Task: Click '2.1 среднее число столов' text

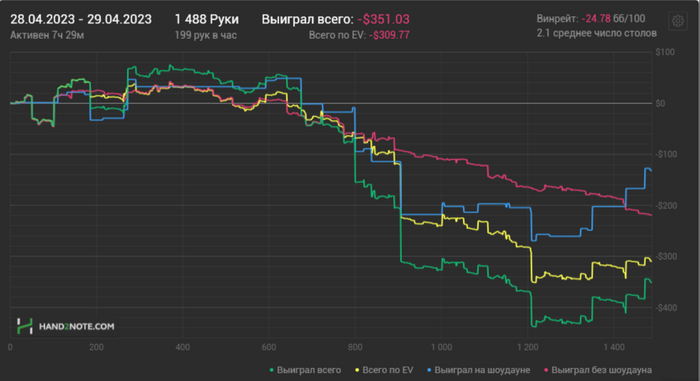Action: tap(596, 33)
